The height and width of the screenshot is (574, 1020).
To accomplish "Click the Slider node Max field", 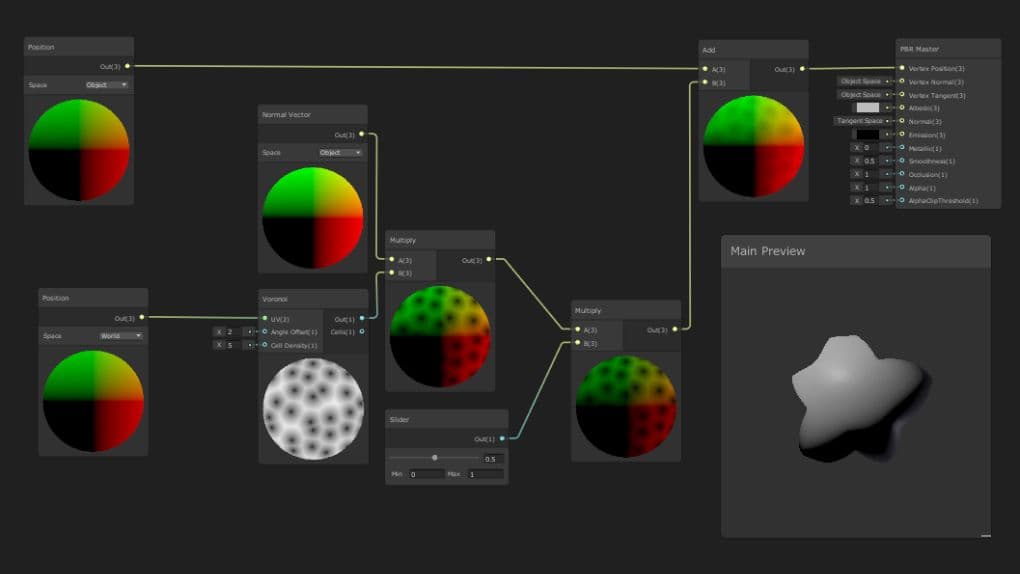I will coord(485,474).
